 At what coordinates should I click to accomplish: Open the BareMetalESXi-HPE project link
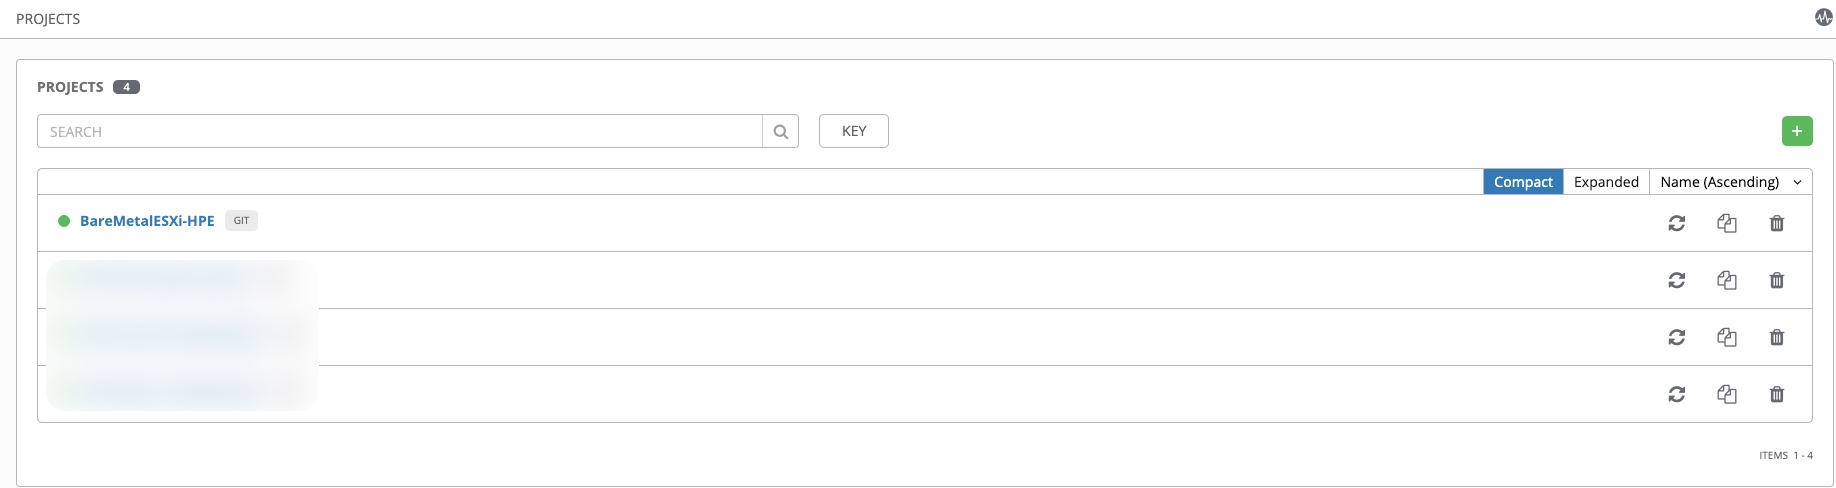tap(147, 221)
